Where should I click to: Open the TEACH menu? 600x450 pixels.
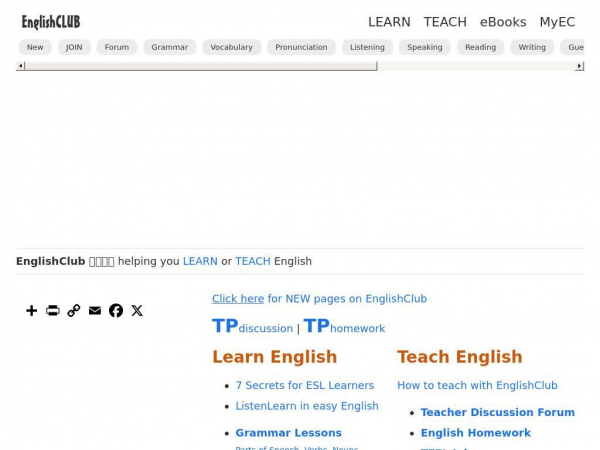tap(445, 22)
